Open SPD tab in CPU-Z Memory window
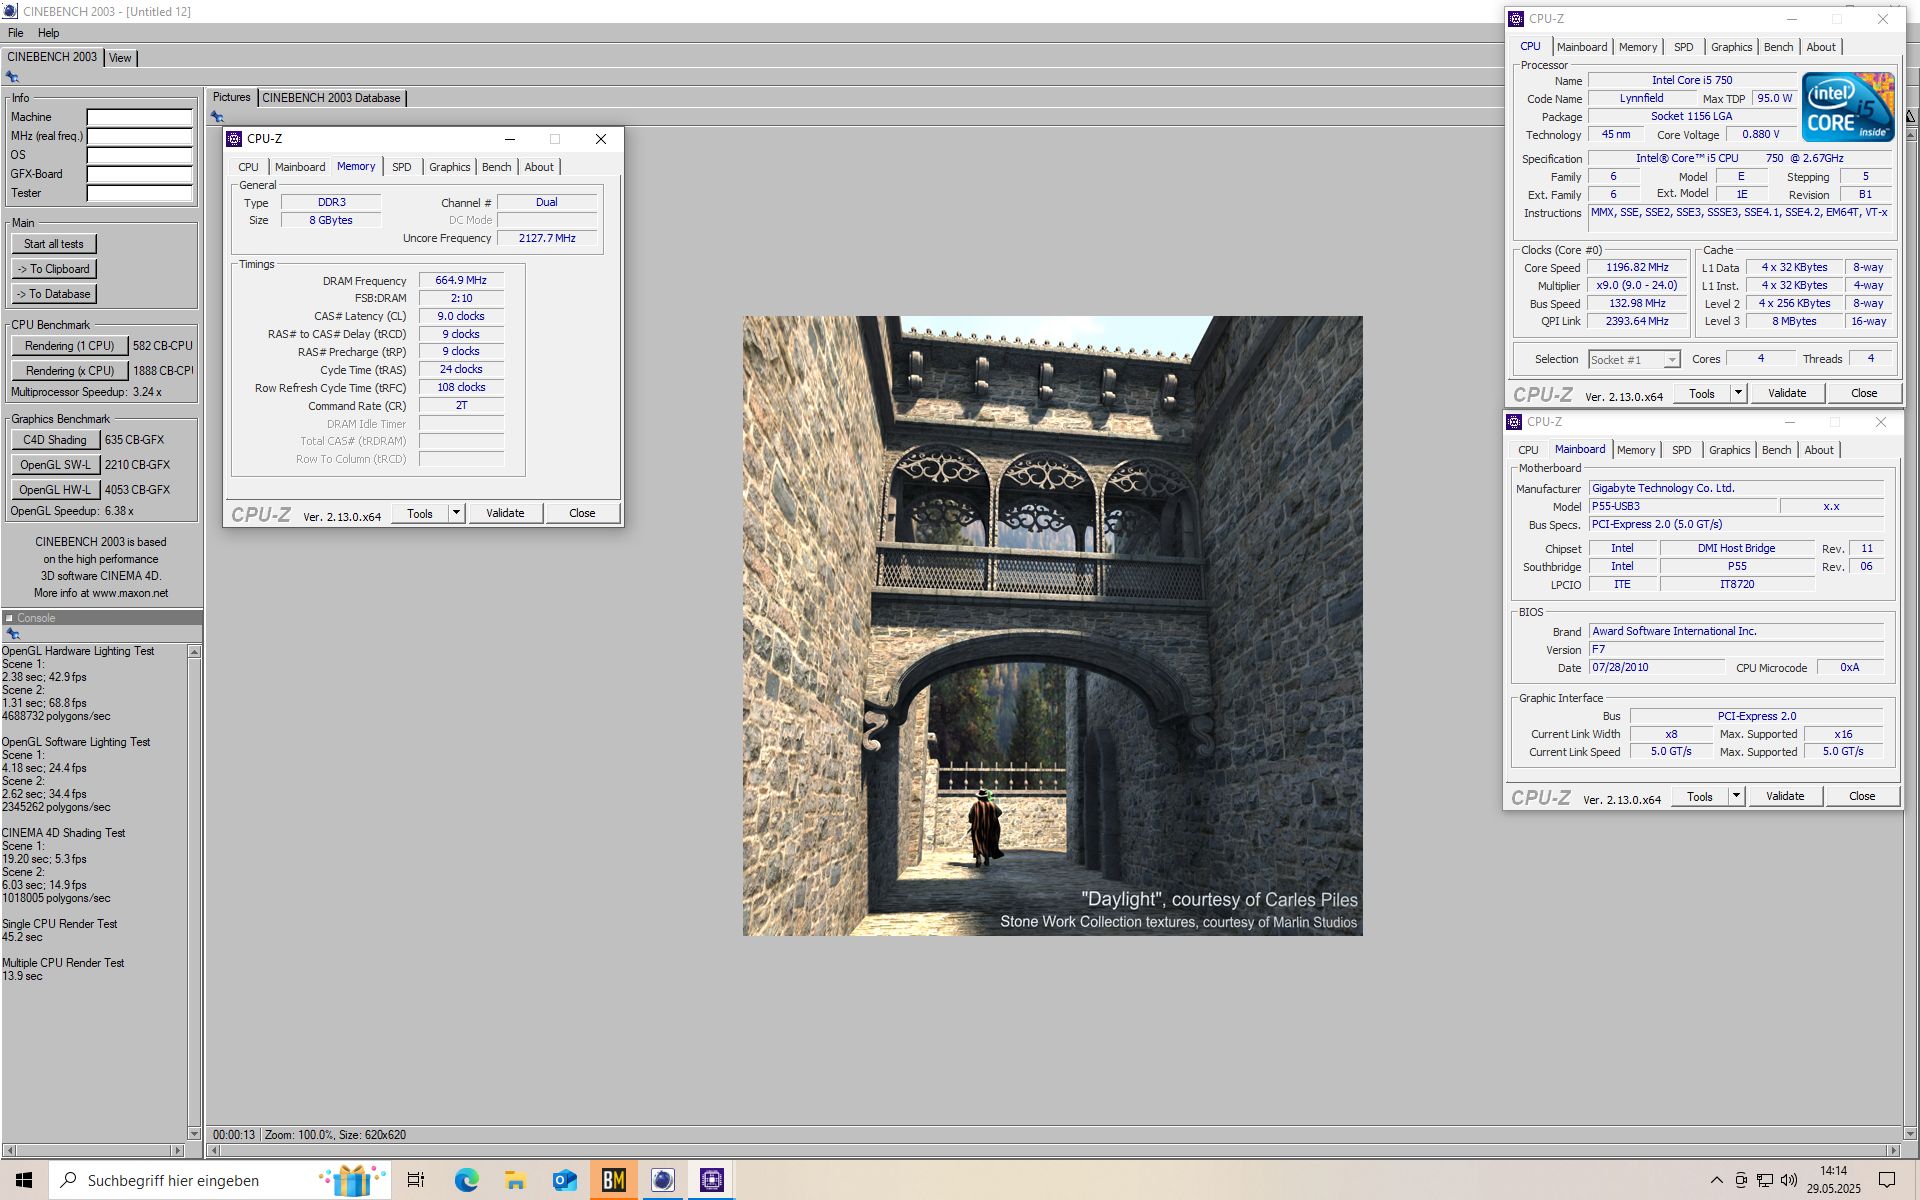 (x=401, y=167)
